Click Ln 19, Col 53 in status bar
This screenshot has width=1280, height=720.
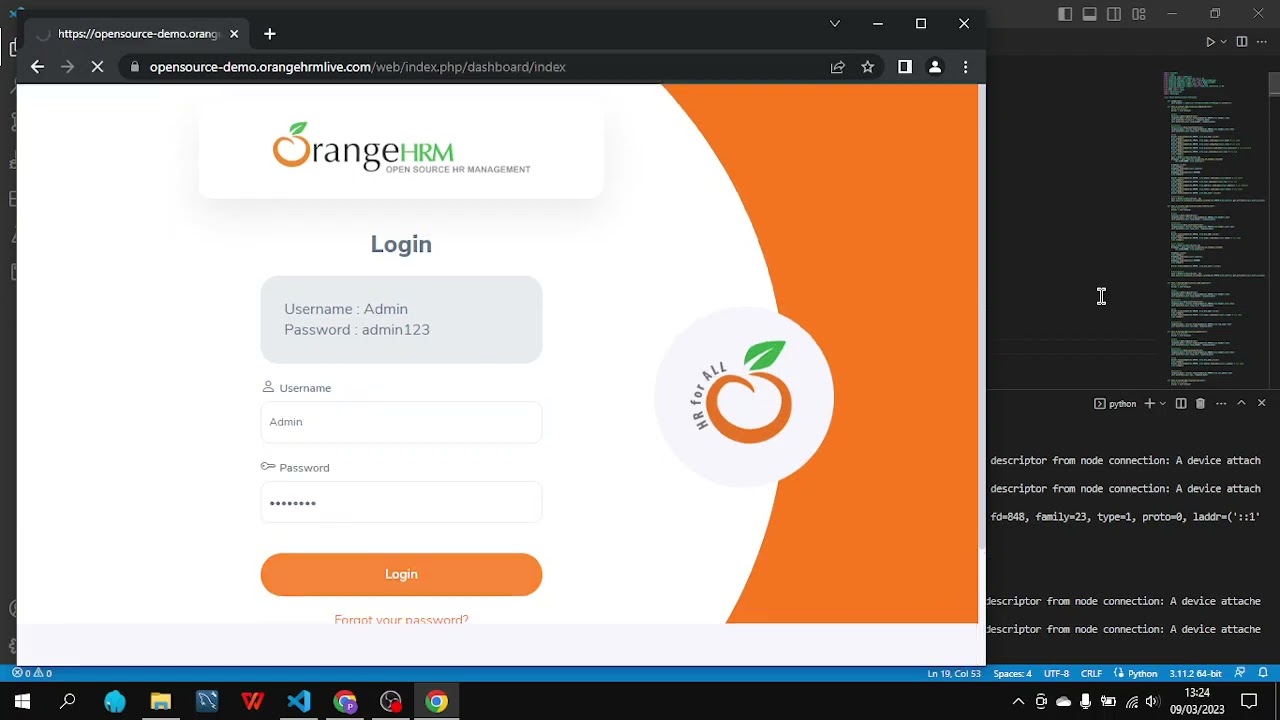tap(954, 673)
